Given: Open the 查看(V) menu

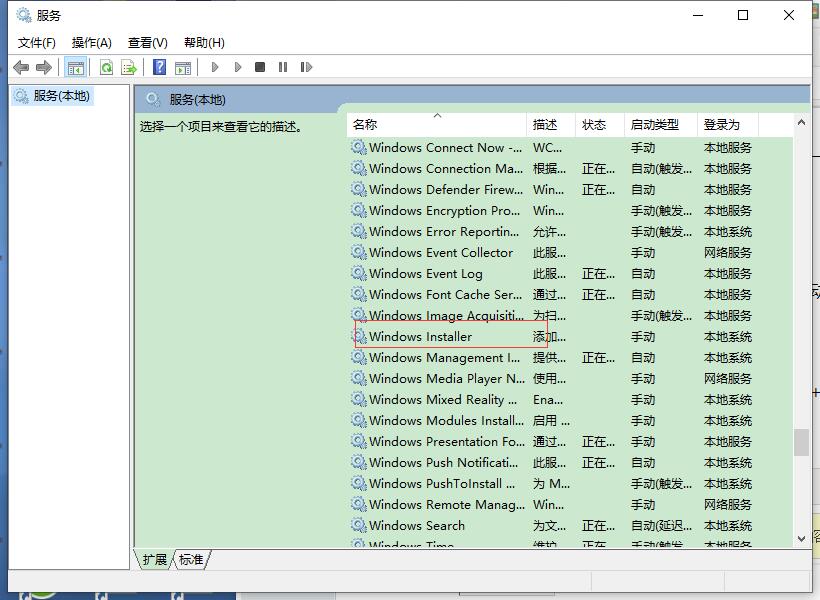Looking at the screenshot, I should (148, 42).
